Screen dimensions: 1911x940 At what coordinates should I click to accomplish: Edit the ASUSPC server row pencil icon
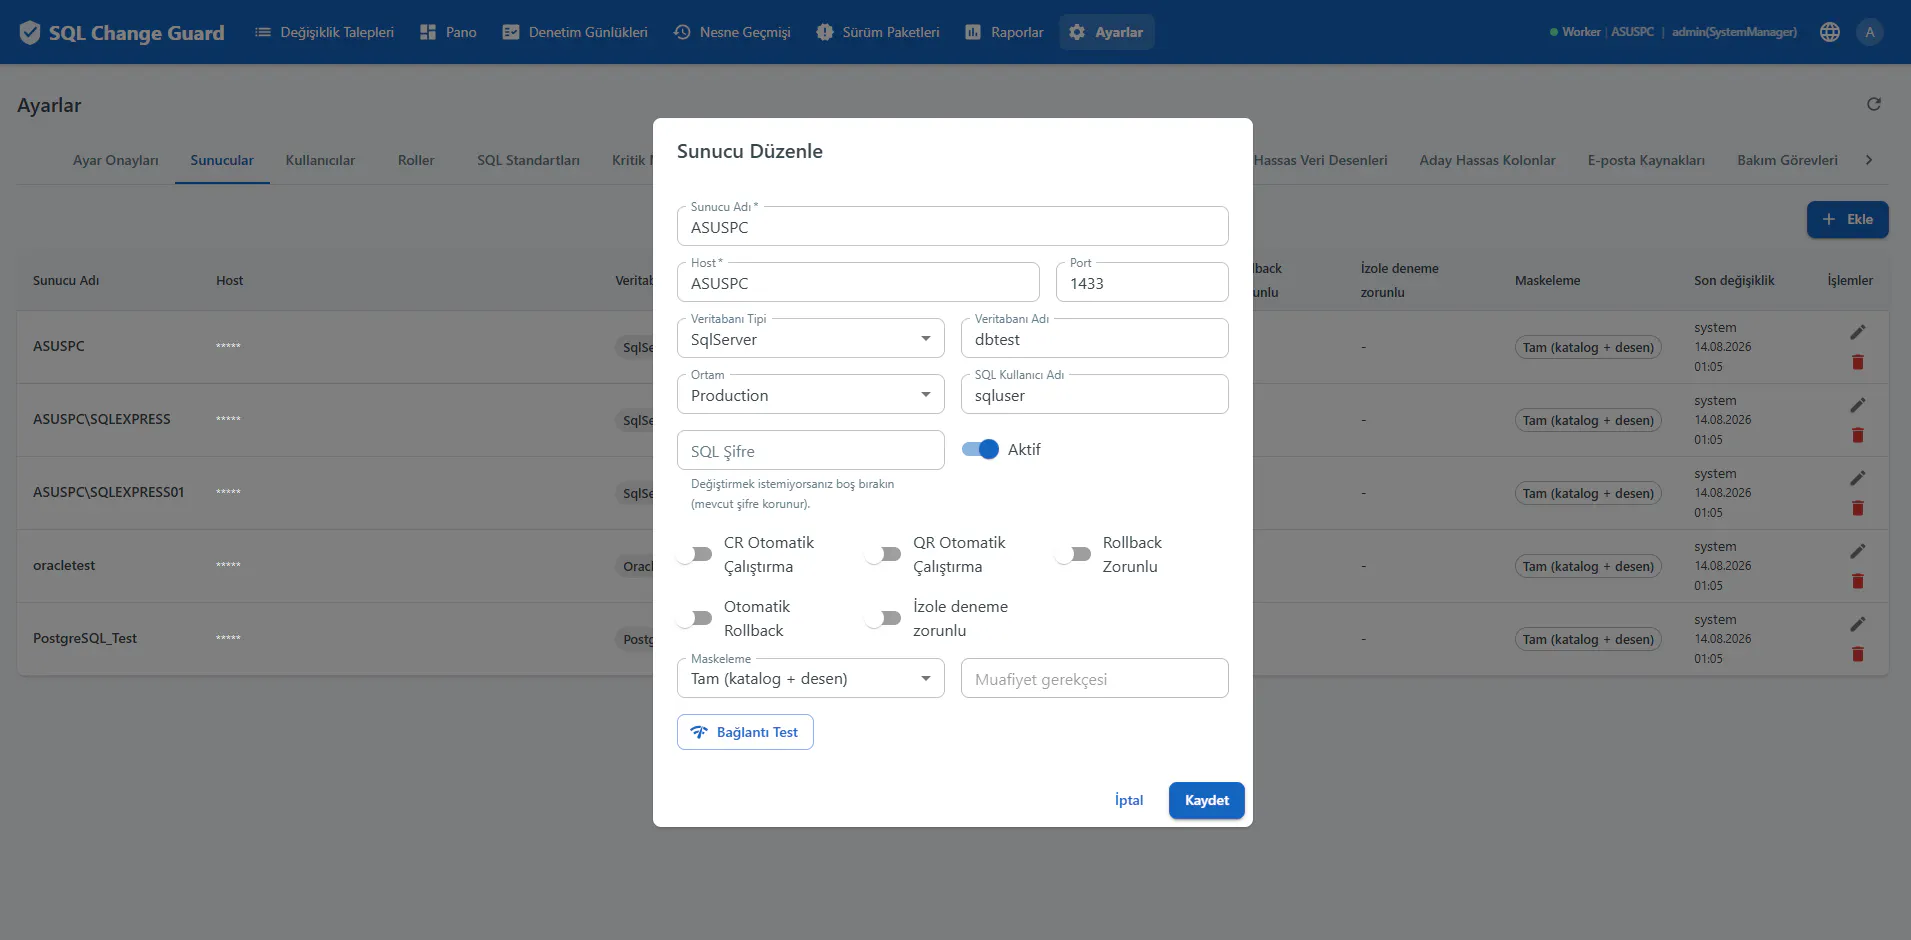tap(1858, 332)
